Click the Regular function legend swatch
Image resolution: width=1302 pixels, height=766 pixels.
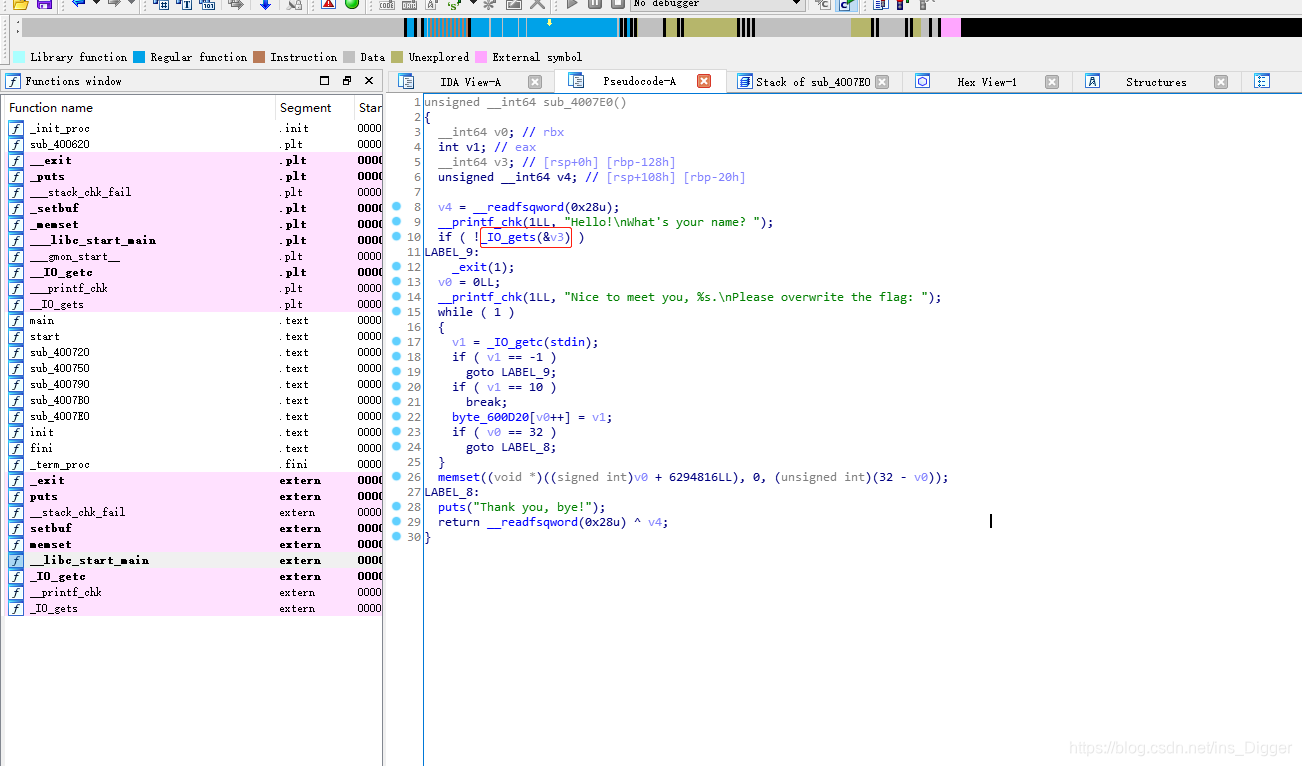tap(139, 57)
